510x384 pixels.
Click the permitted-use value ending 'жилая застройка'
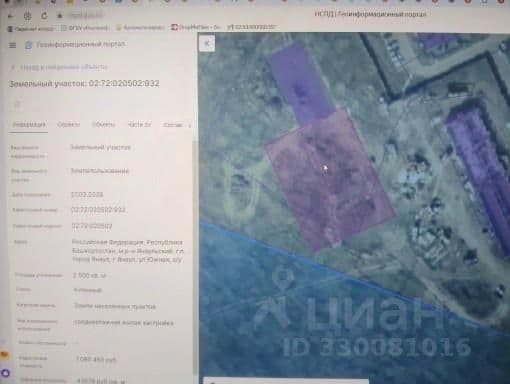[x=124, y=323]
